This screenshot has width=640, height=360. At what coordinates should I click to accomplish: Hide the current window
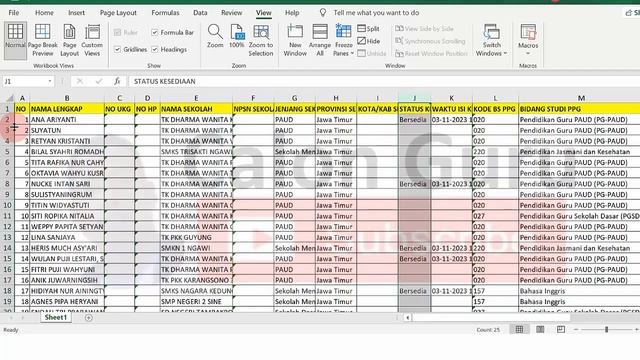point(369,41)
